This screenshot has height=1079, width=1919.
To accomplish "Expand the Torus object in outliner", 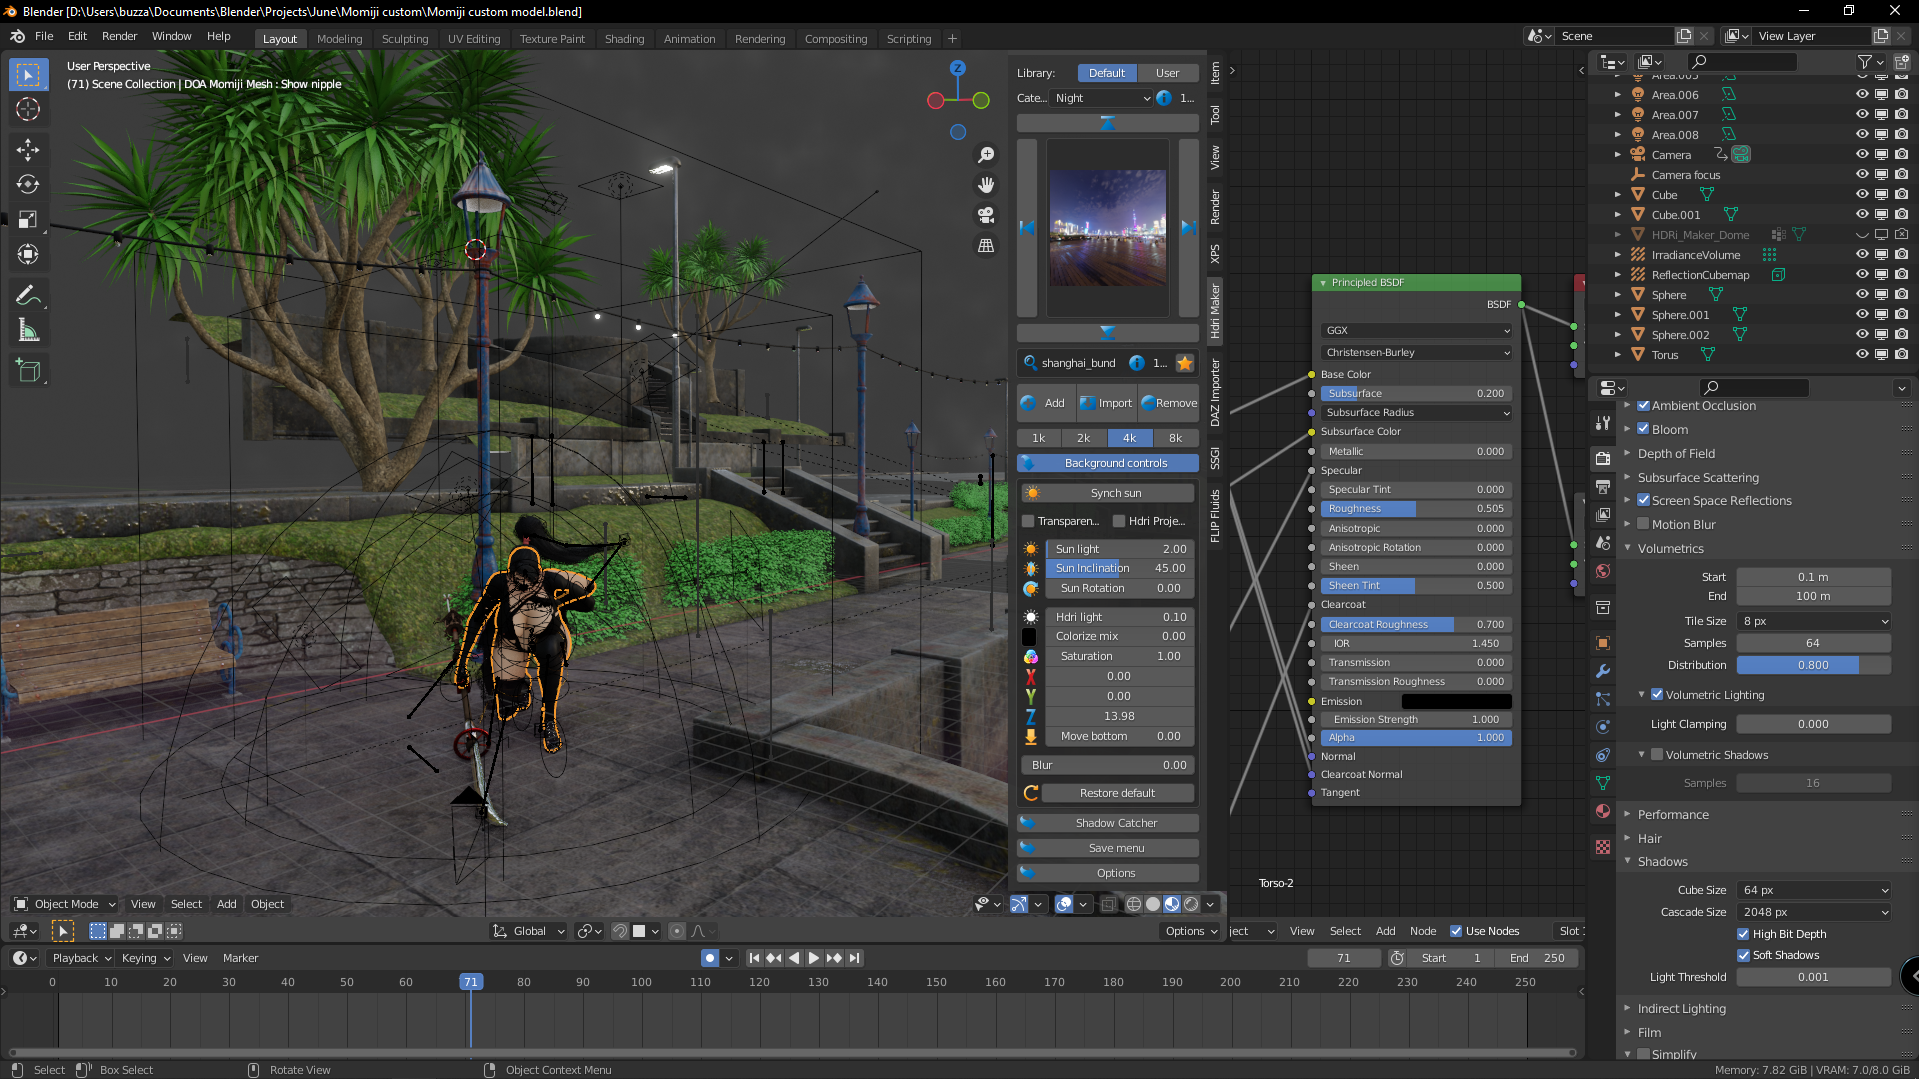I will [1618, 354].
